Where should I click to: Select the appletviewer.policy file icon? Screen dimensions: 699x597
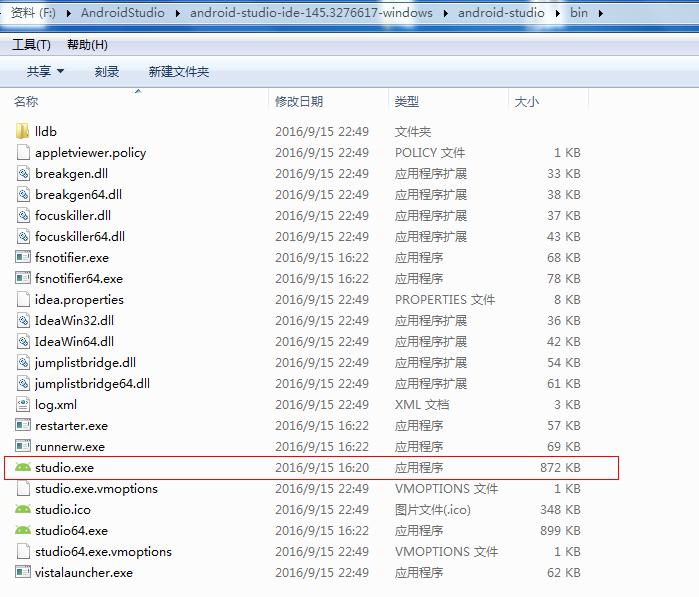[x=23, y=152]
